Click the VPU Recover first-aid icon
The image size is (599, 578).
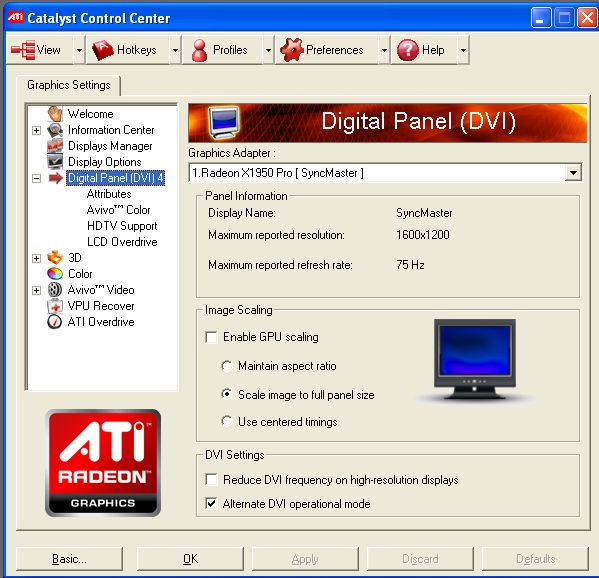click(x=55, y=306)
